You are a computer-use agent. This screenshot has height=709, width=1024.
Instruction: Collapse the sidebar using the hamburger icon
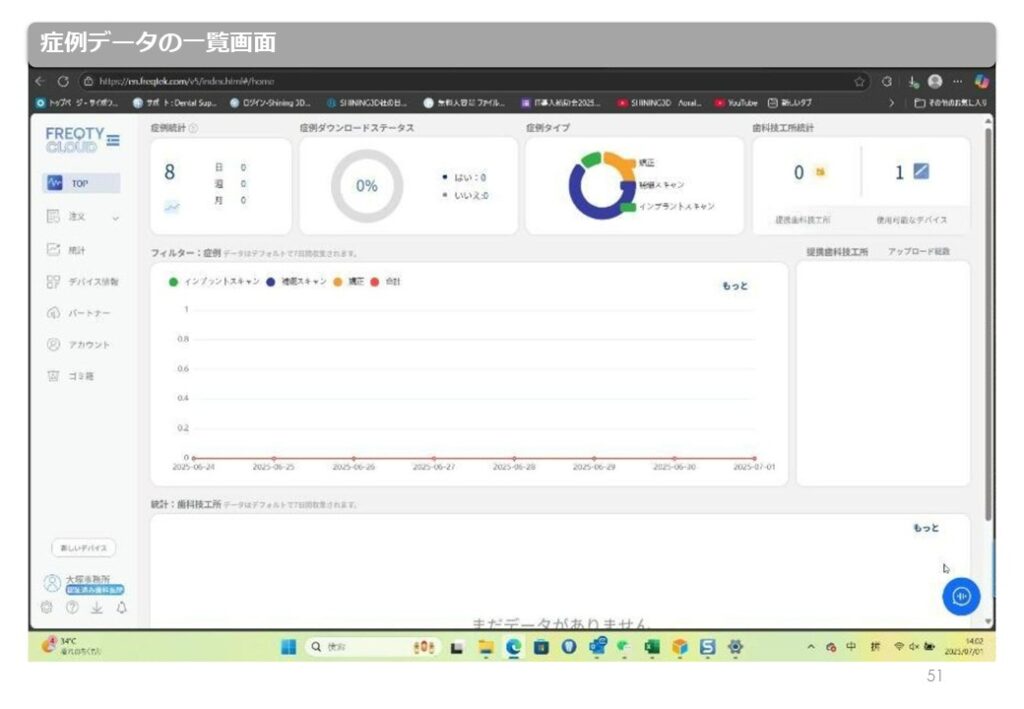(113, 139)
